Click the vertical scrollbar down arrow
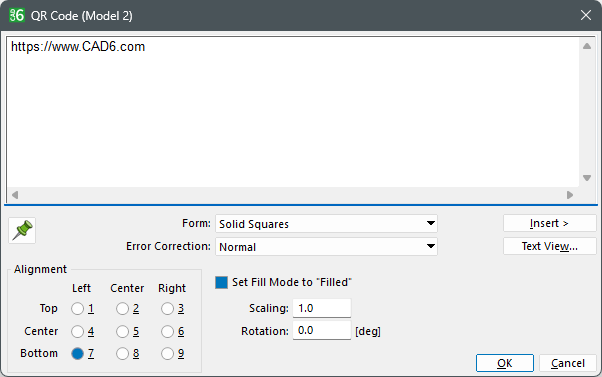 (587, 178)
